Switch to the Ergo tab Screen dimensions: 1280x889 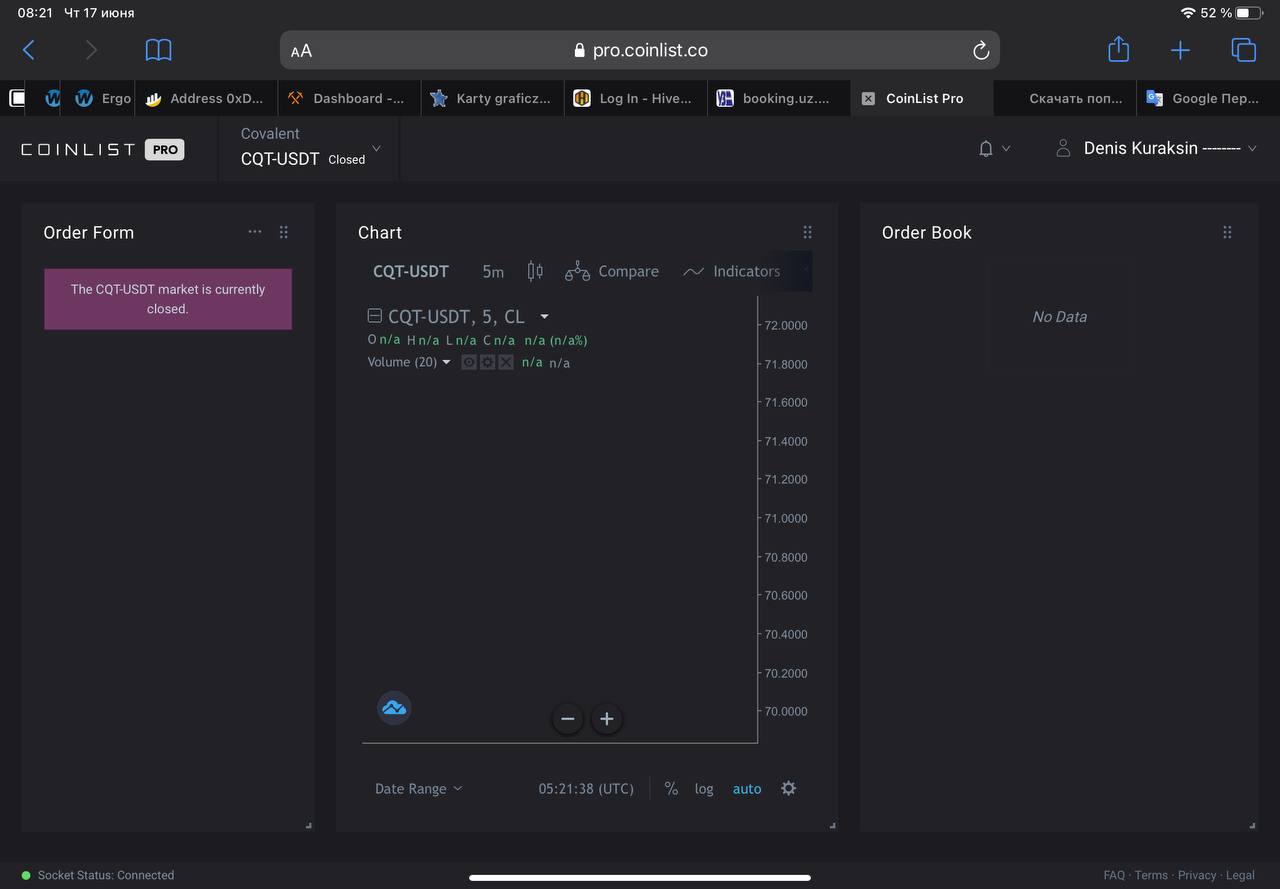[104, 98]
